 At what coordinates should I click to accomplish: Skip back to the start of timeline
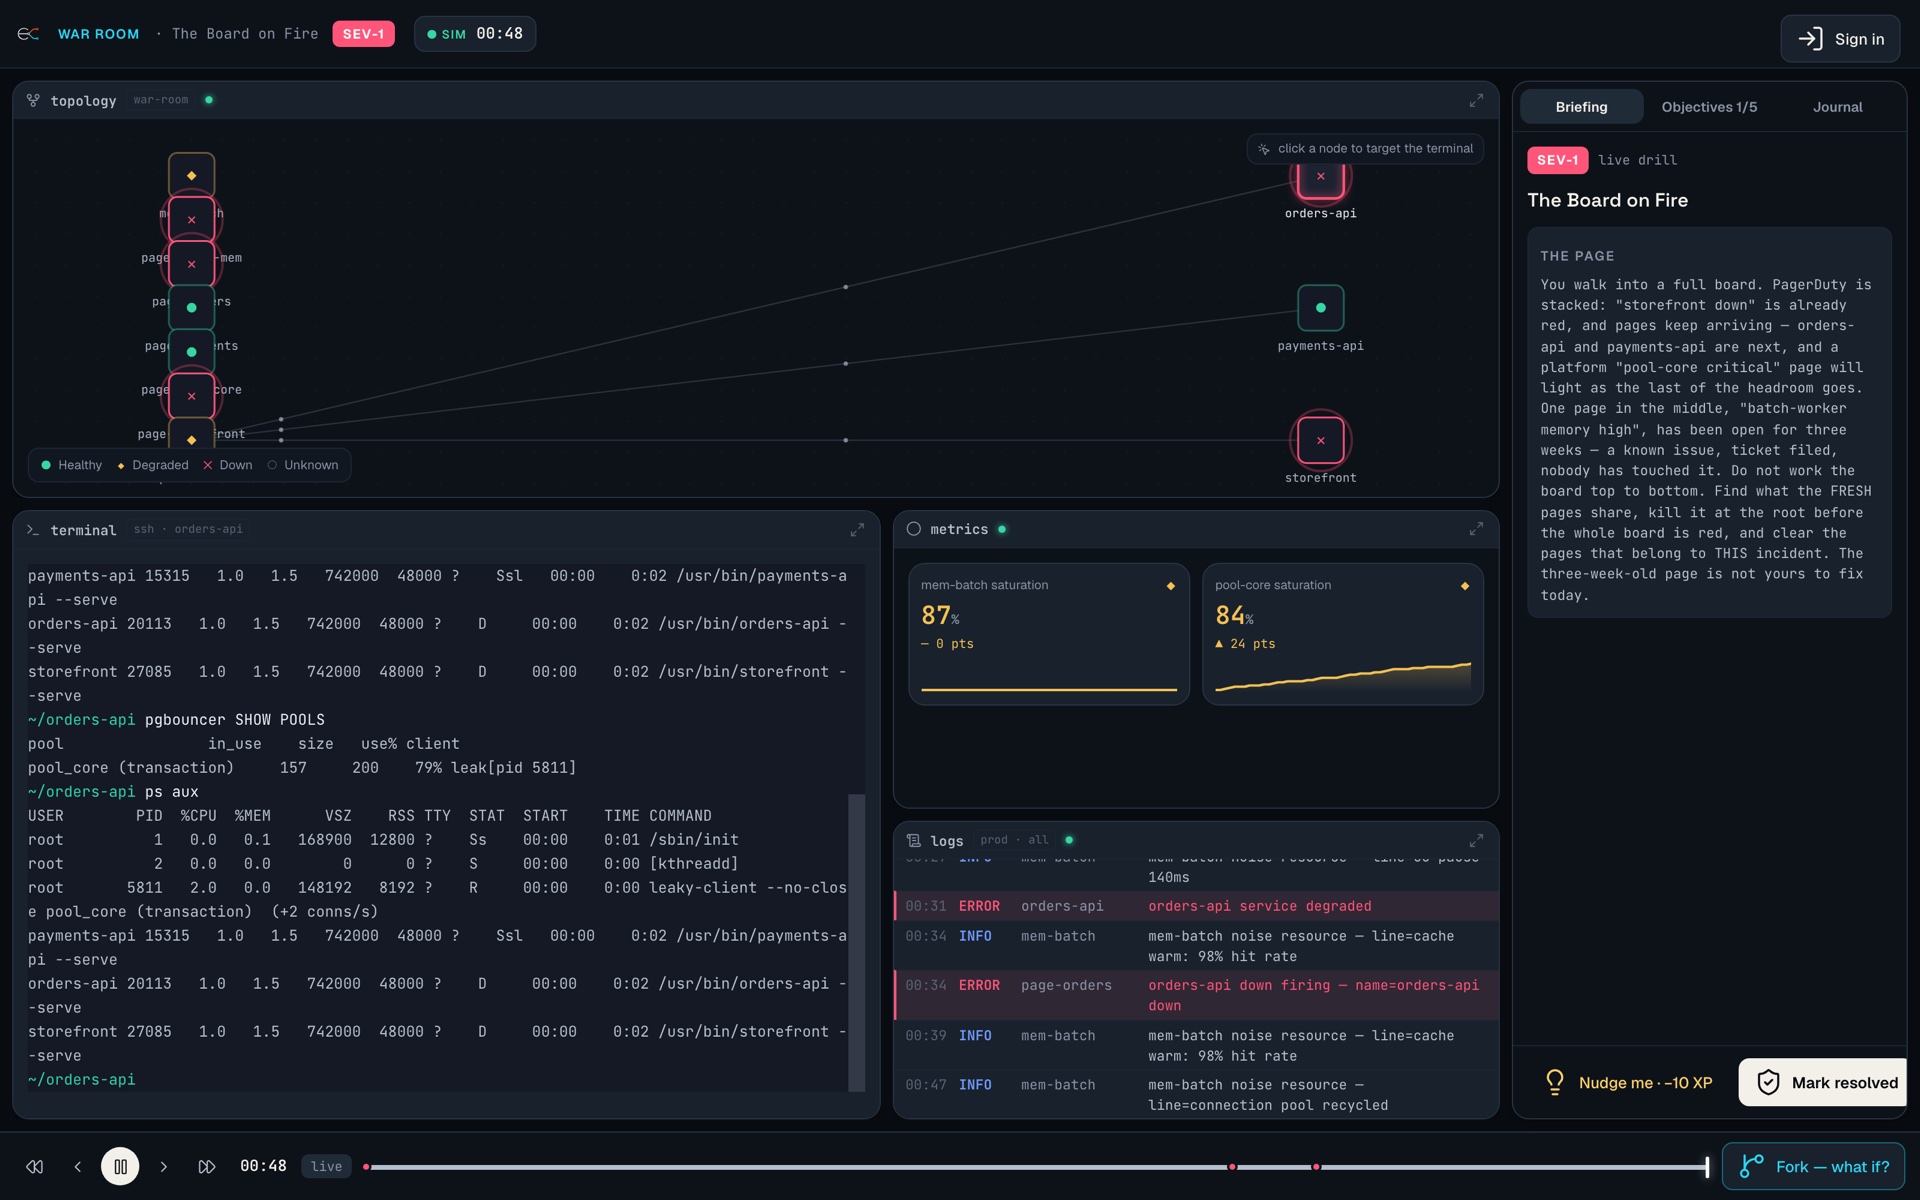coord(35,1166)
